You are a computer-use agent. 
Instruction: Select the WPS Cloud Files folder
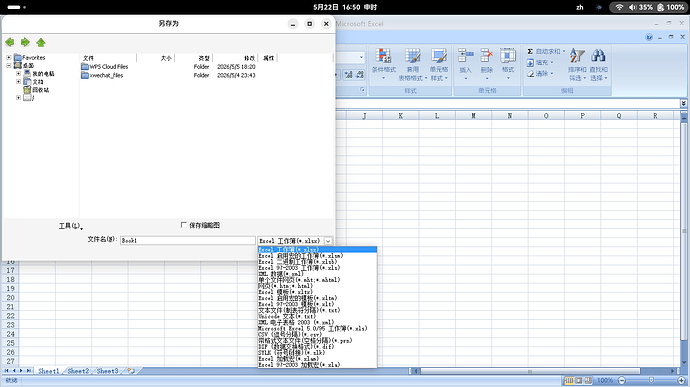coord(104,66)
